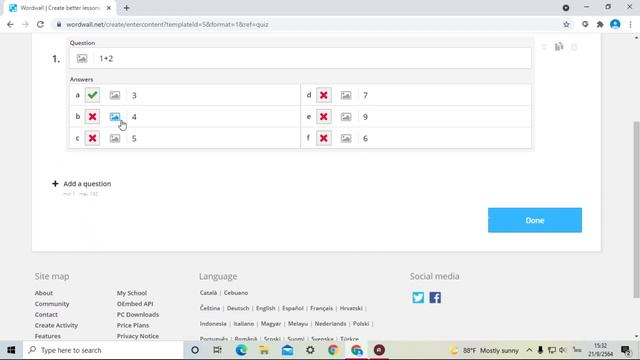Add an image to answer d
The image size is (640, 360).
click(x=346, y=95)
